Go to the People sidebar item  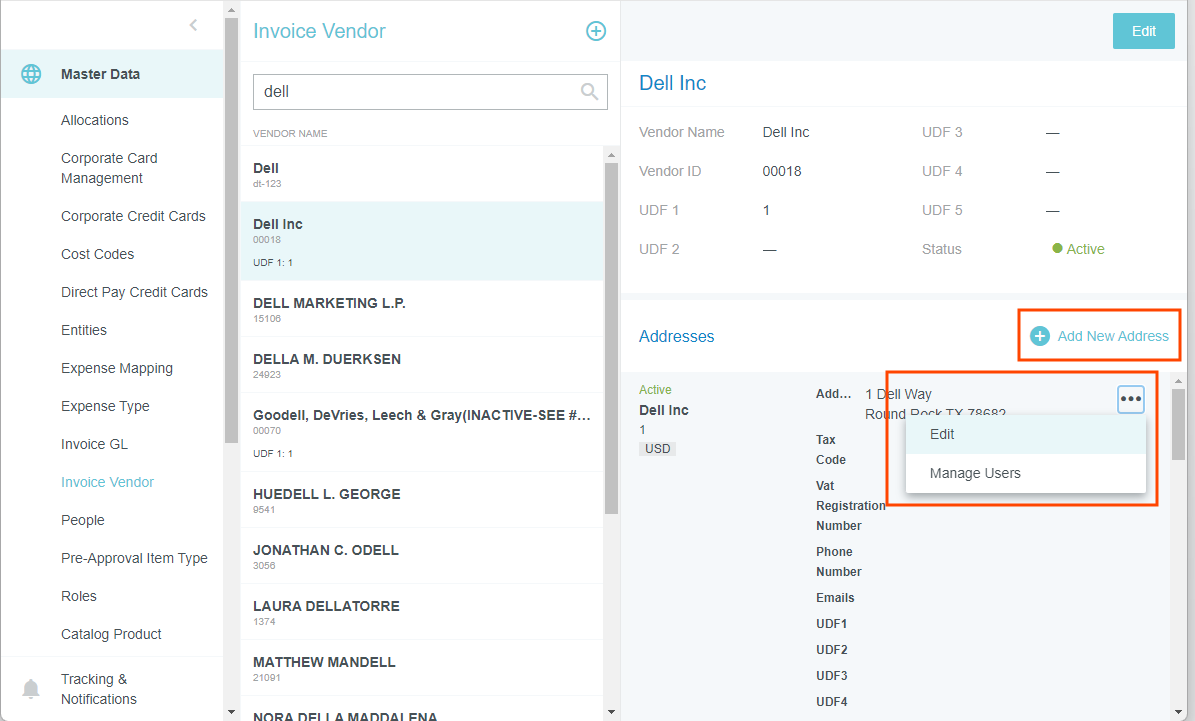(x=83, y=520)
